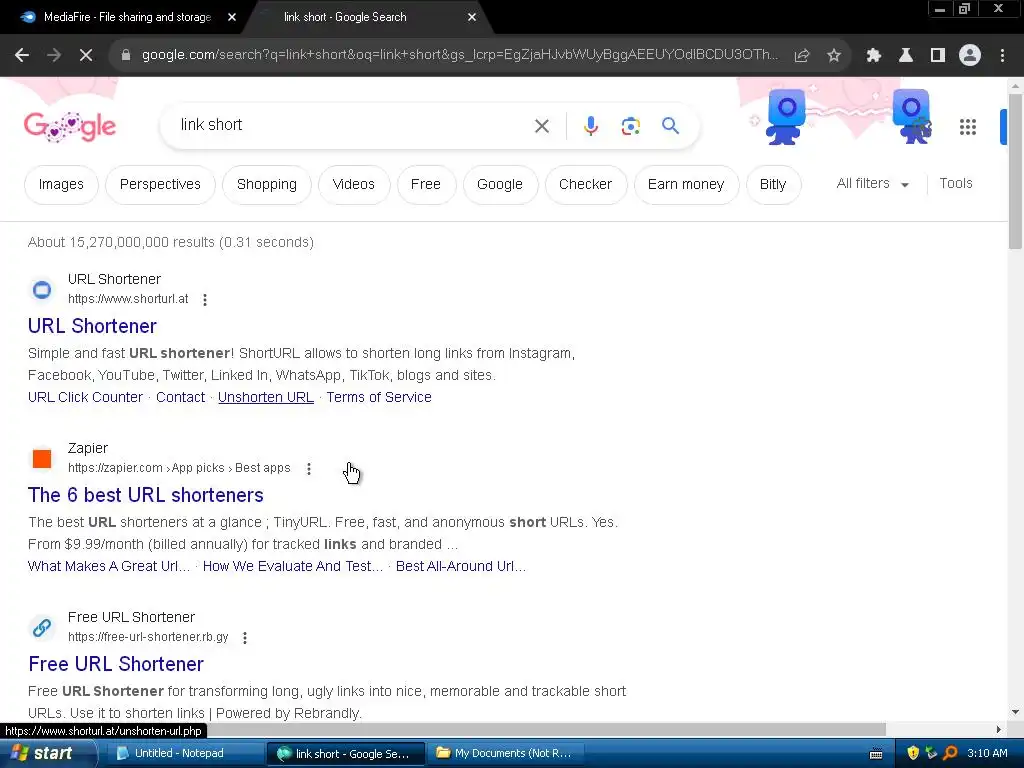This screenshot has height=768, width=1024.
Task: Click the Google Valentine doodle logo
Action: coord(70,126)
